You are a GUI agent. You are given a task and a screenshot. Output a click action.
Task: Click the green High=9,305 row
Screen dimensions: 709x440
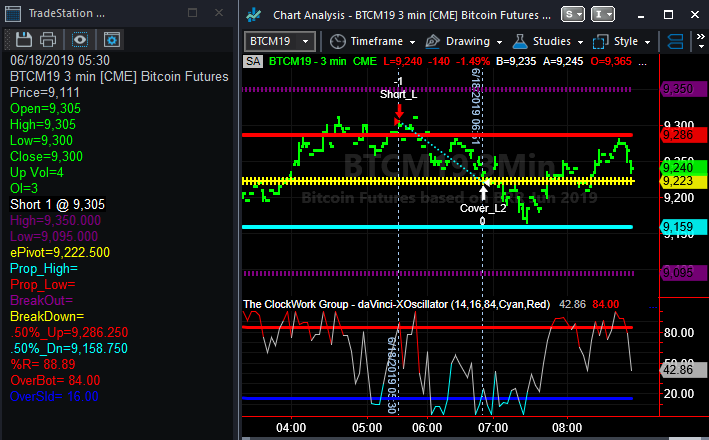click(43, 124)
